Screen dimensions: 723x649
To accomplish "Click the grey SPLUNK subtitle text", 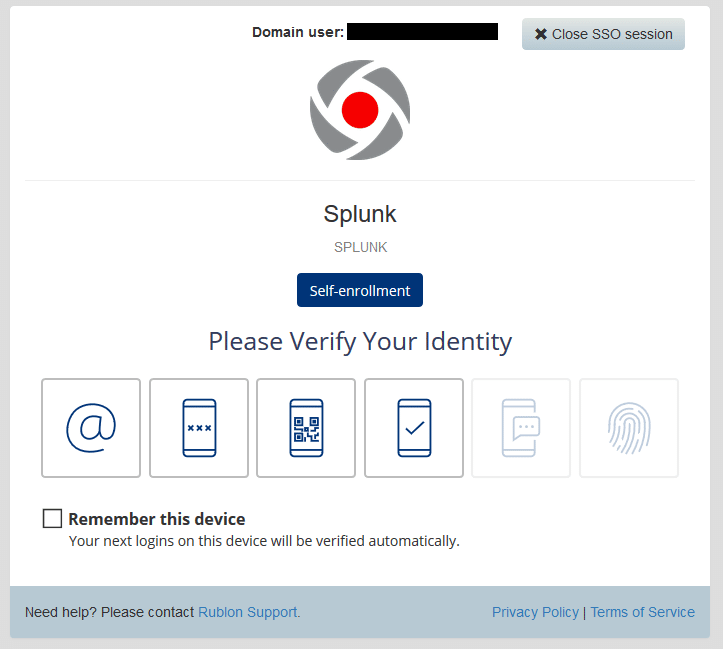I will [x=360, y=247].
